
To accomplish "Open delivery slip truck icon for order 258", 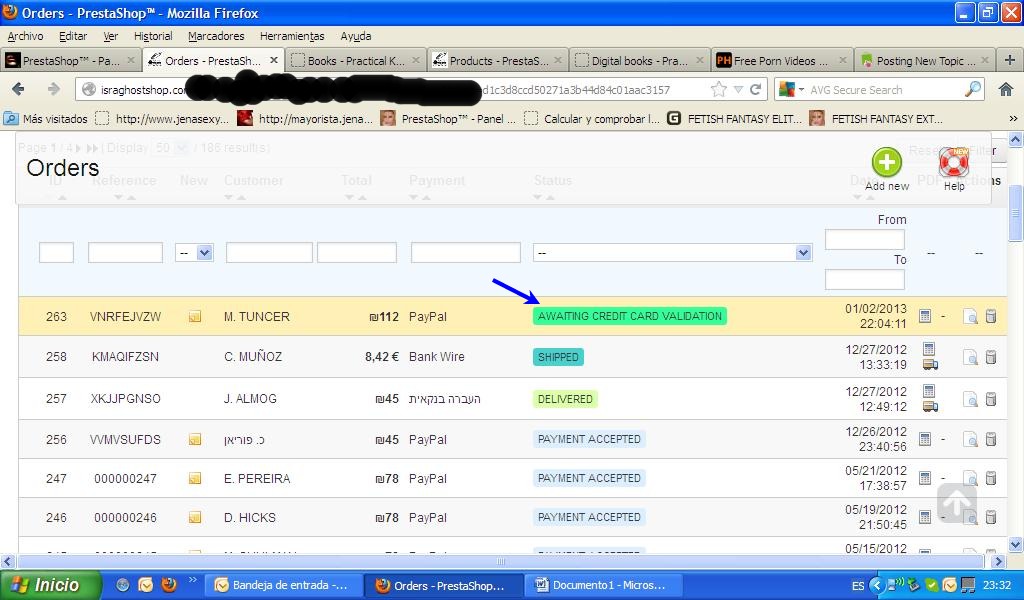I will (x=930, y=365).
